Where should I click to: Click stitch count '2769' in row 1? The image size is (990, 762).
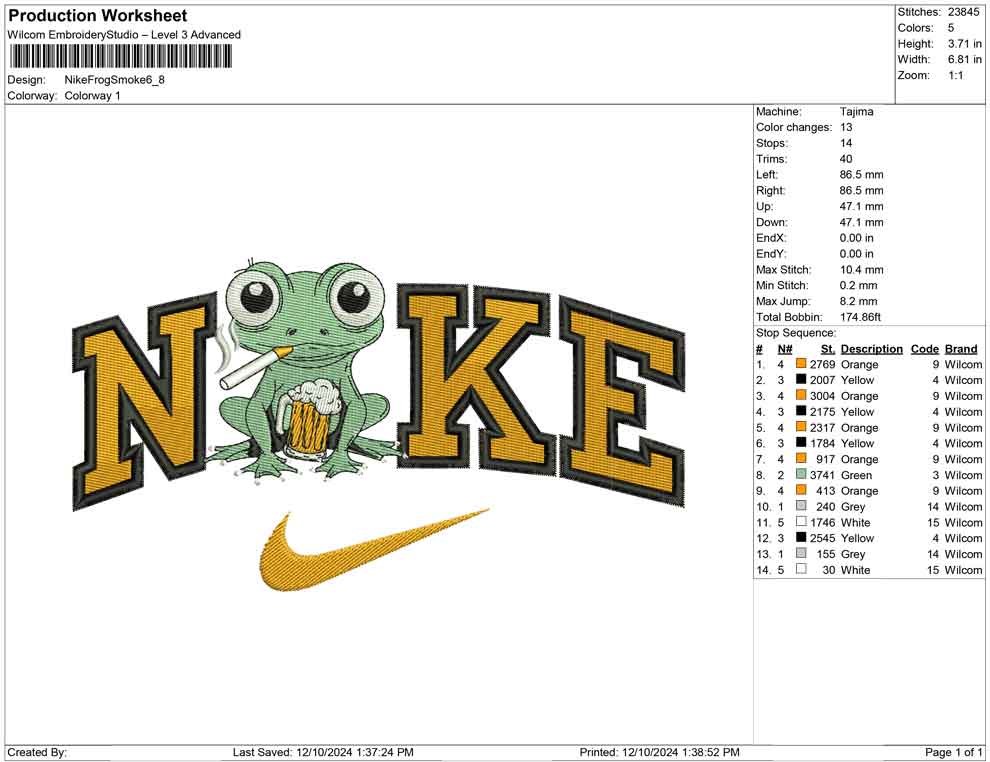822,364
